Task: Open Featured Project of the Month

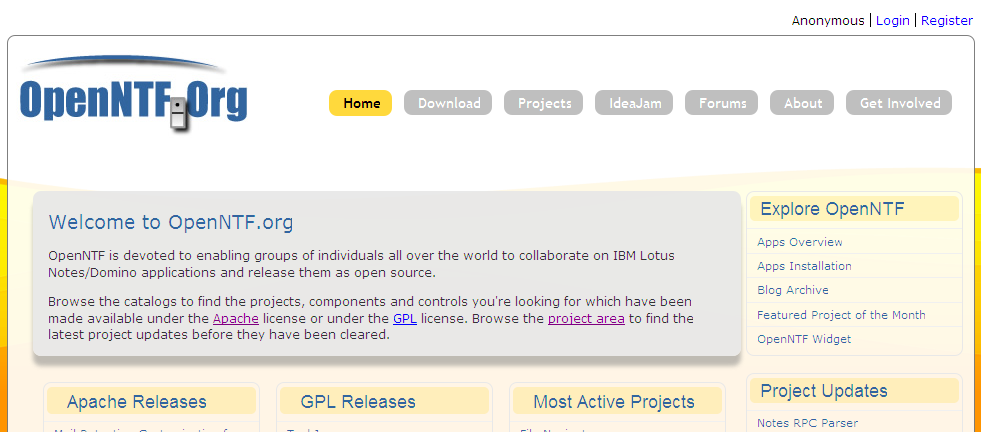Action: [x=841, y=315]
